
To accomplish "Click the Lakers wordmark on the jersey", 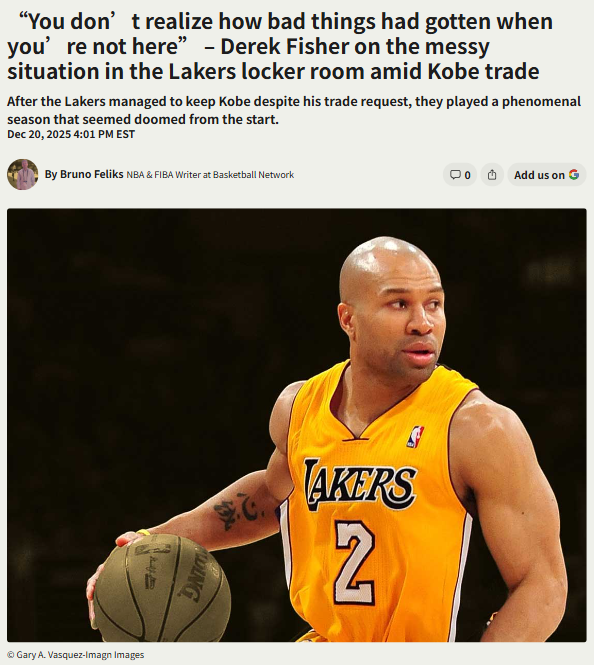I will click(360, 484).
